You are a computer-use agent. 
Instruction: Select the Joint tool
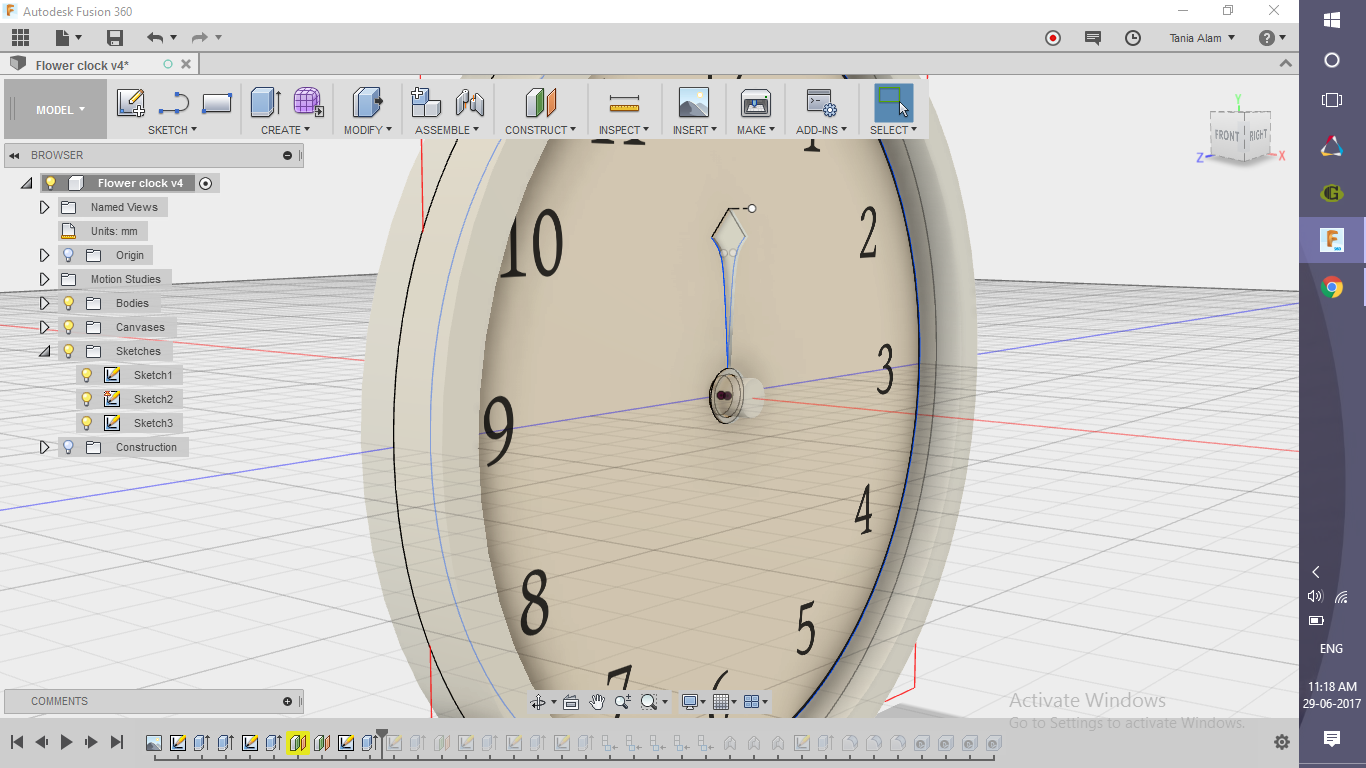(x=469, y=102)
